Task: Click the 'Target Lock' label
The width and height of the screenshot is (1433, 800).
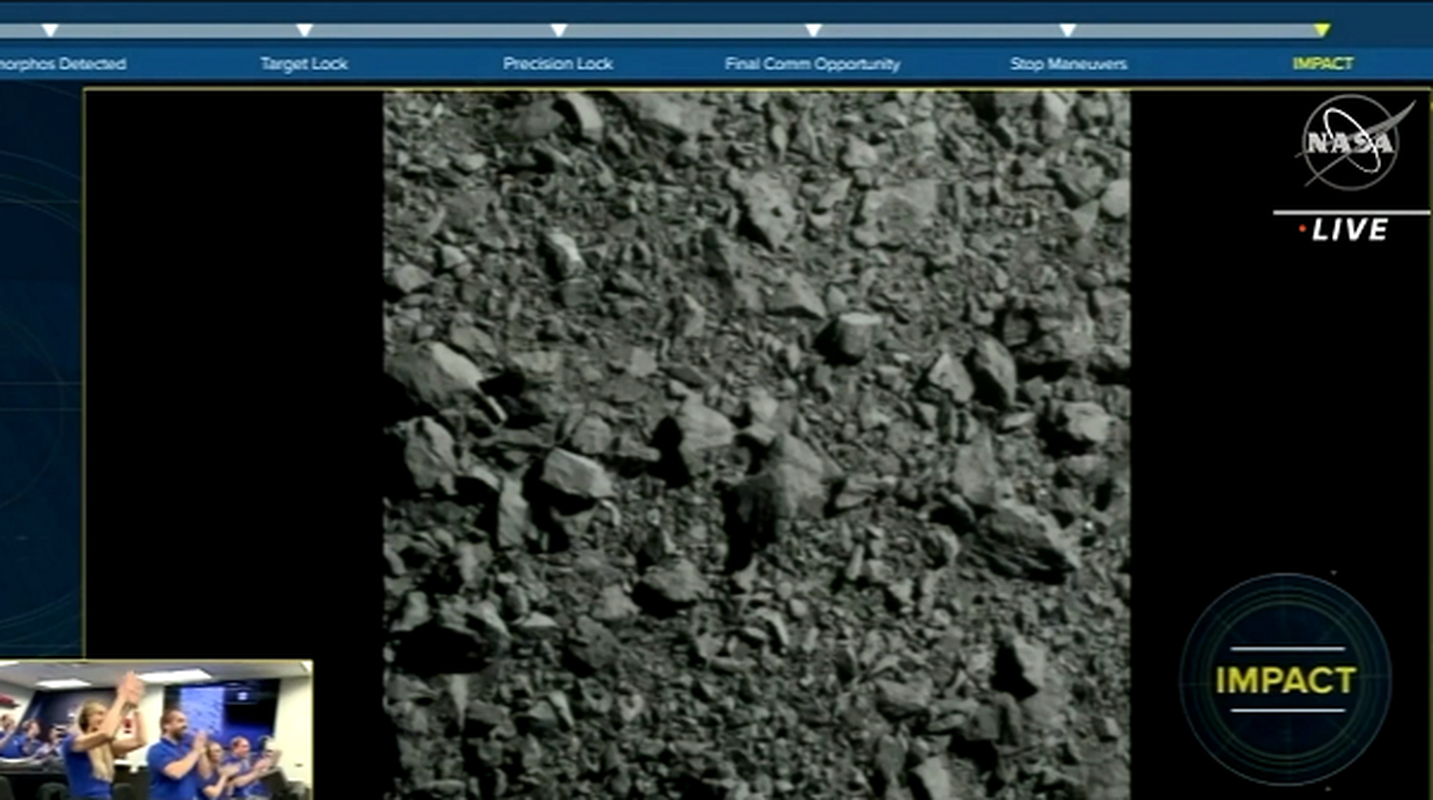Action: (x=304, y=64)
